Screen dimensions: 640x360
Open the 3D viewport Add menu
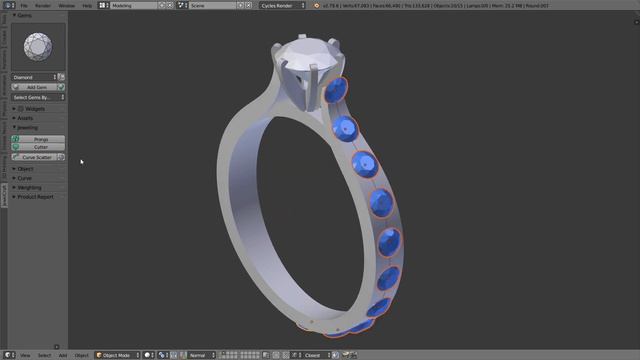[62, 356]
